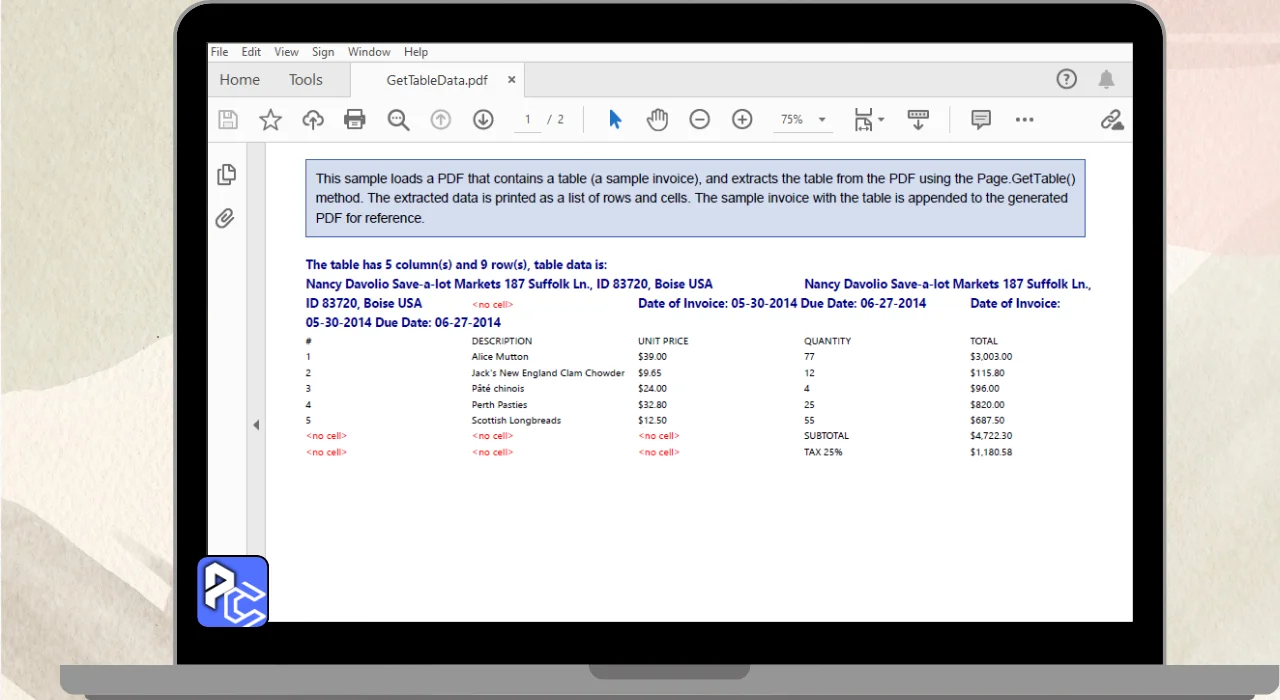Zoom in with the plus icon
1280x700 pixels.
click(x=742, y=120)
